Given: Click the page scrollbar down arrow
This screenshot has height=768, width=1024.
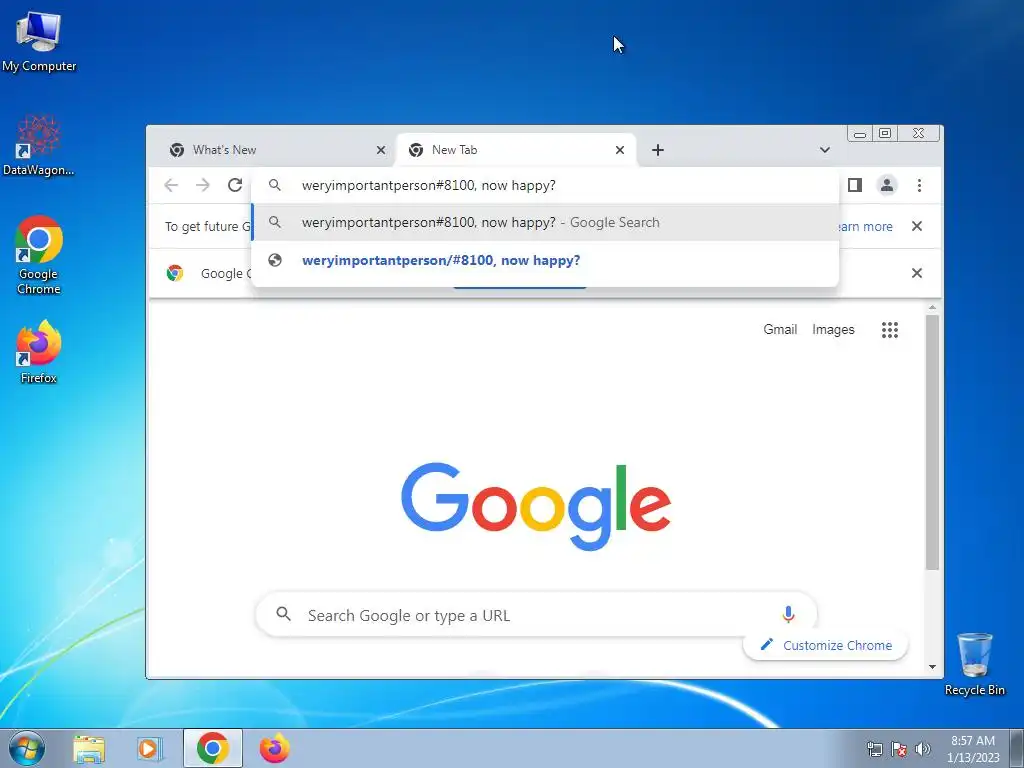Looking at the screenshot, I should pos(933,667).
